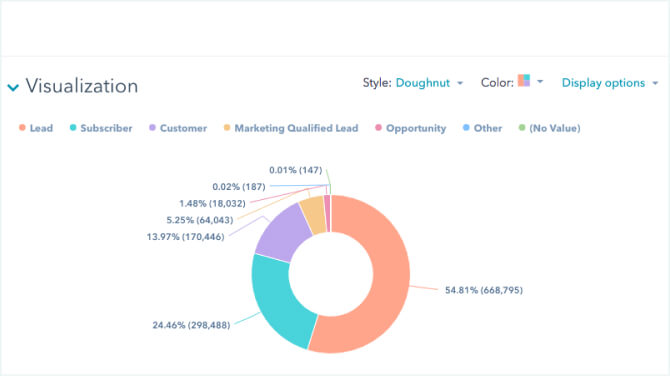Toggle the Other legend item
The height and width of the screenshot is (376, 670).
point(482,128)
